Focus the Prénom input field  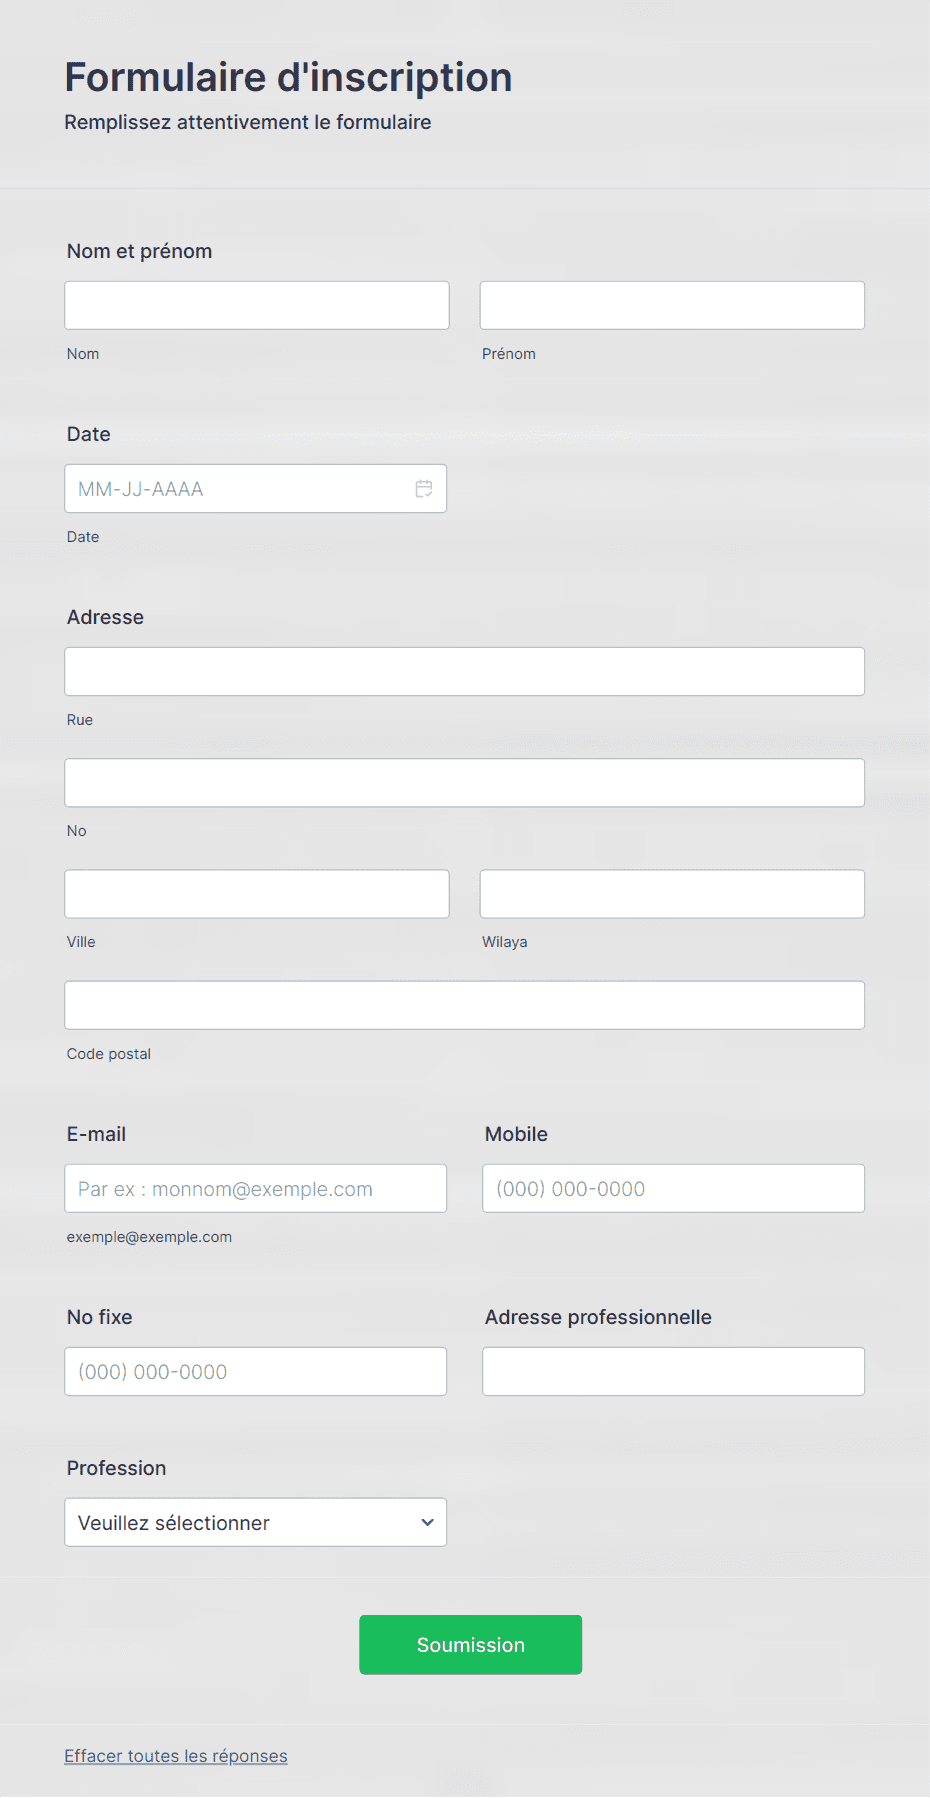coord(672,305)
